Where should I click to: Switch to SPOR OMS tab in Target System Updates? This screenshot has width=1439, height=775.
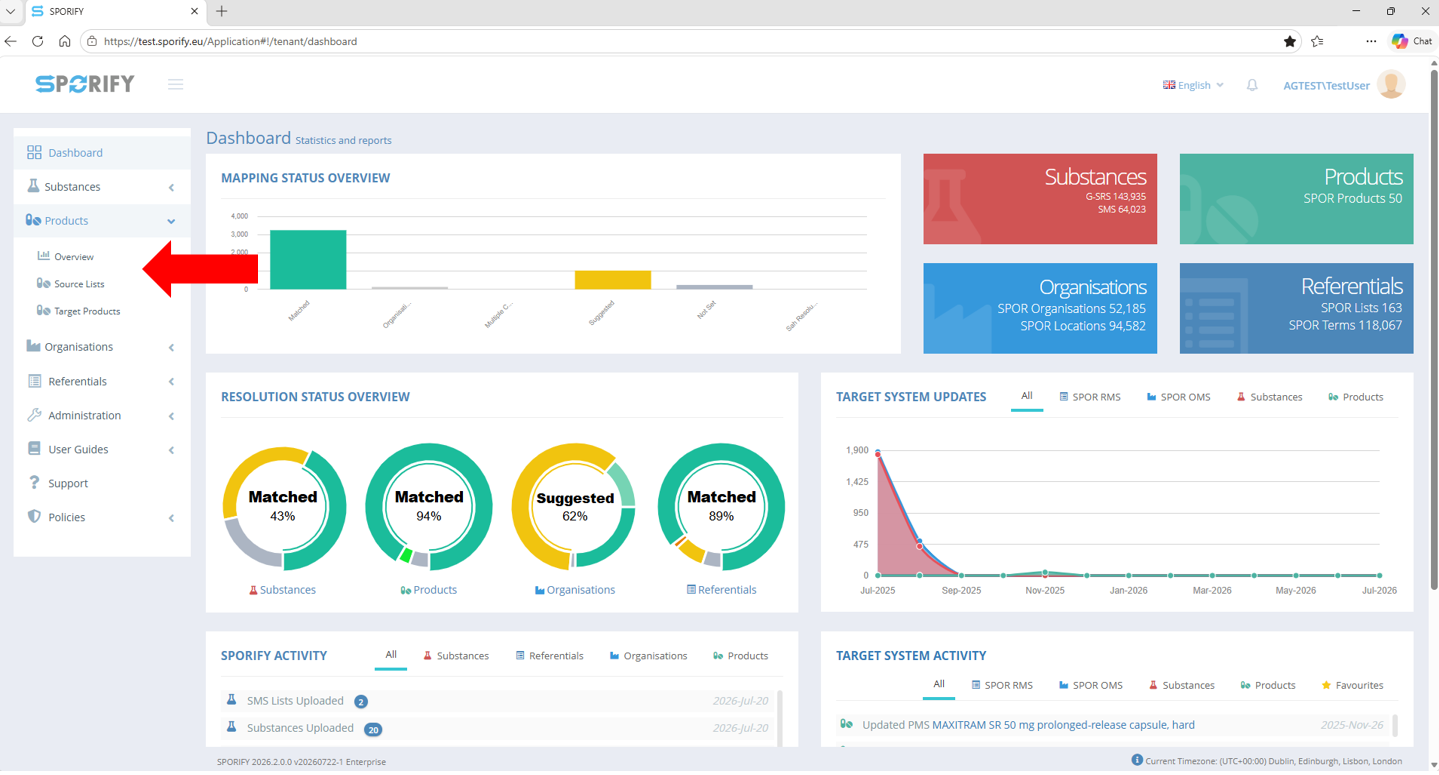pos(1178,397)
